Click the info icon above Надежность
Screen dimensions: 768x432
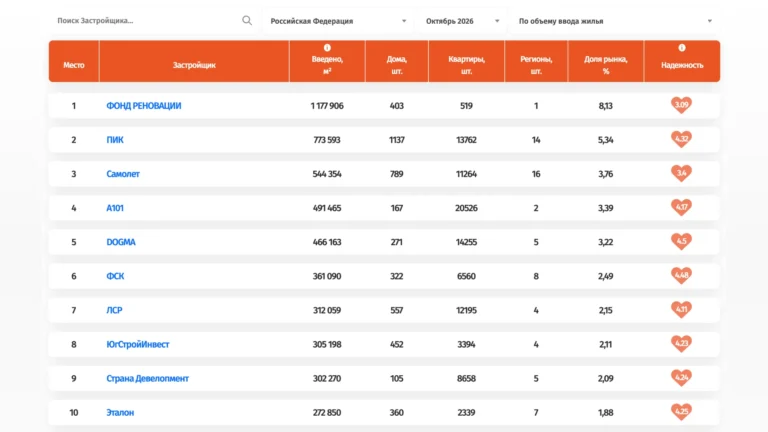click(x=682, y=48)
